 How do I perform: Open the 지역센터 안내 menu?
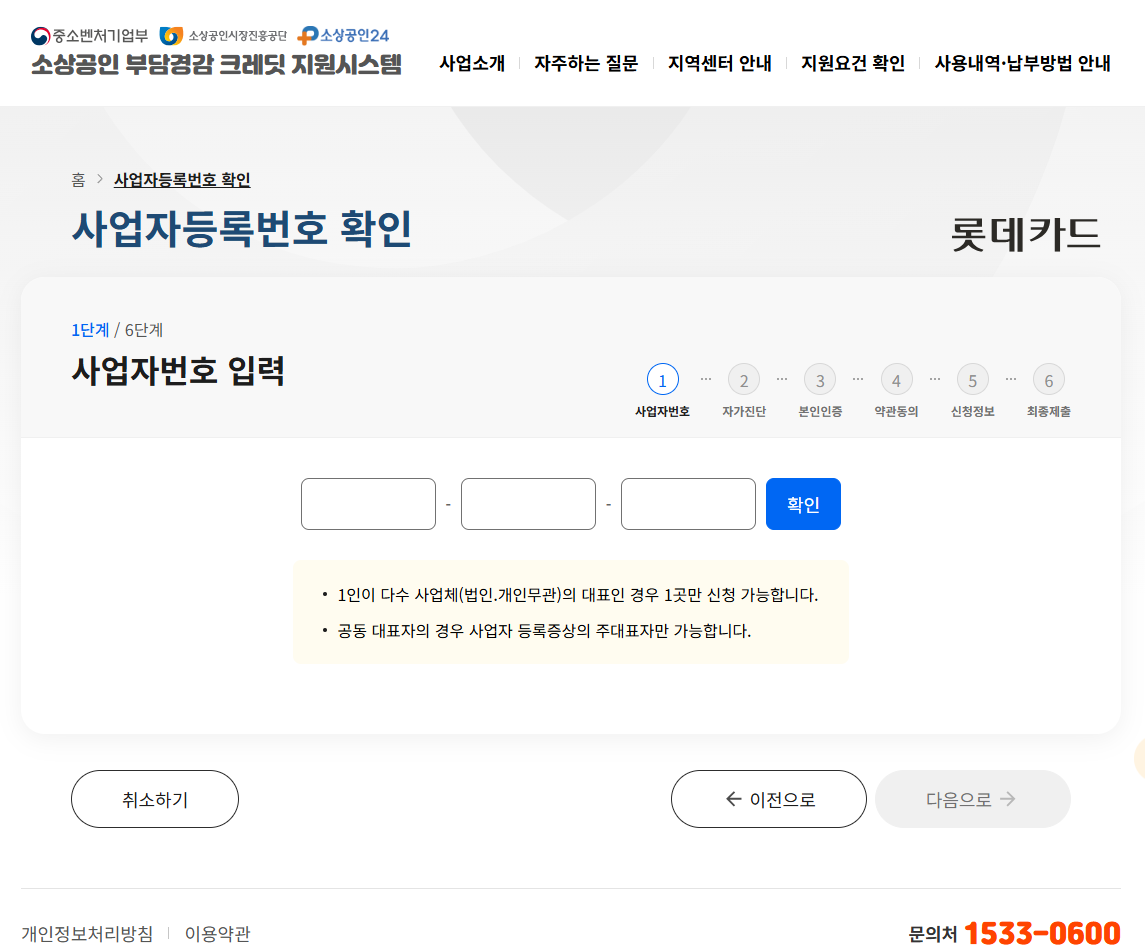[720, 64]
